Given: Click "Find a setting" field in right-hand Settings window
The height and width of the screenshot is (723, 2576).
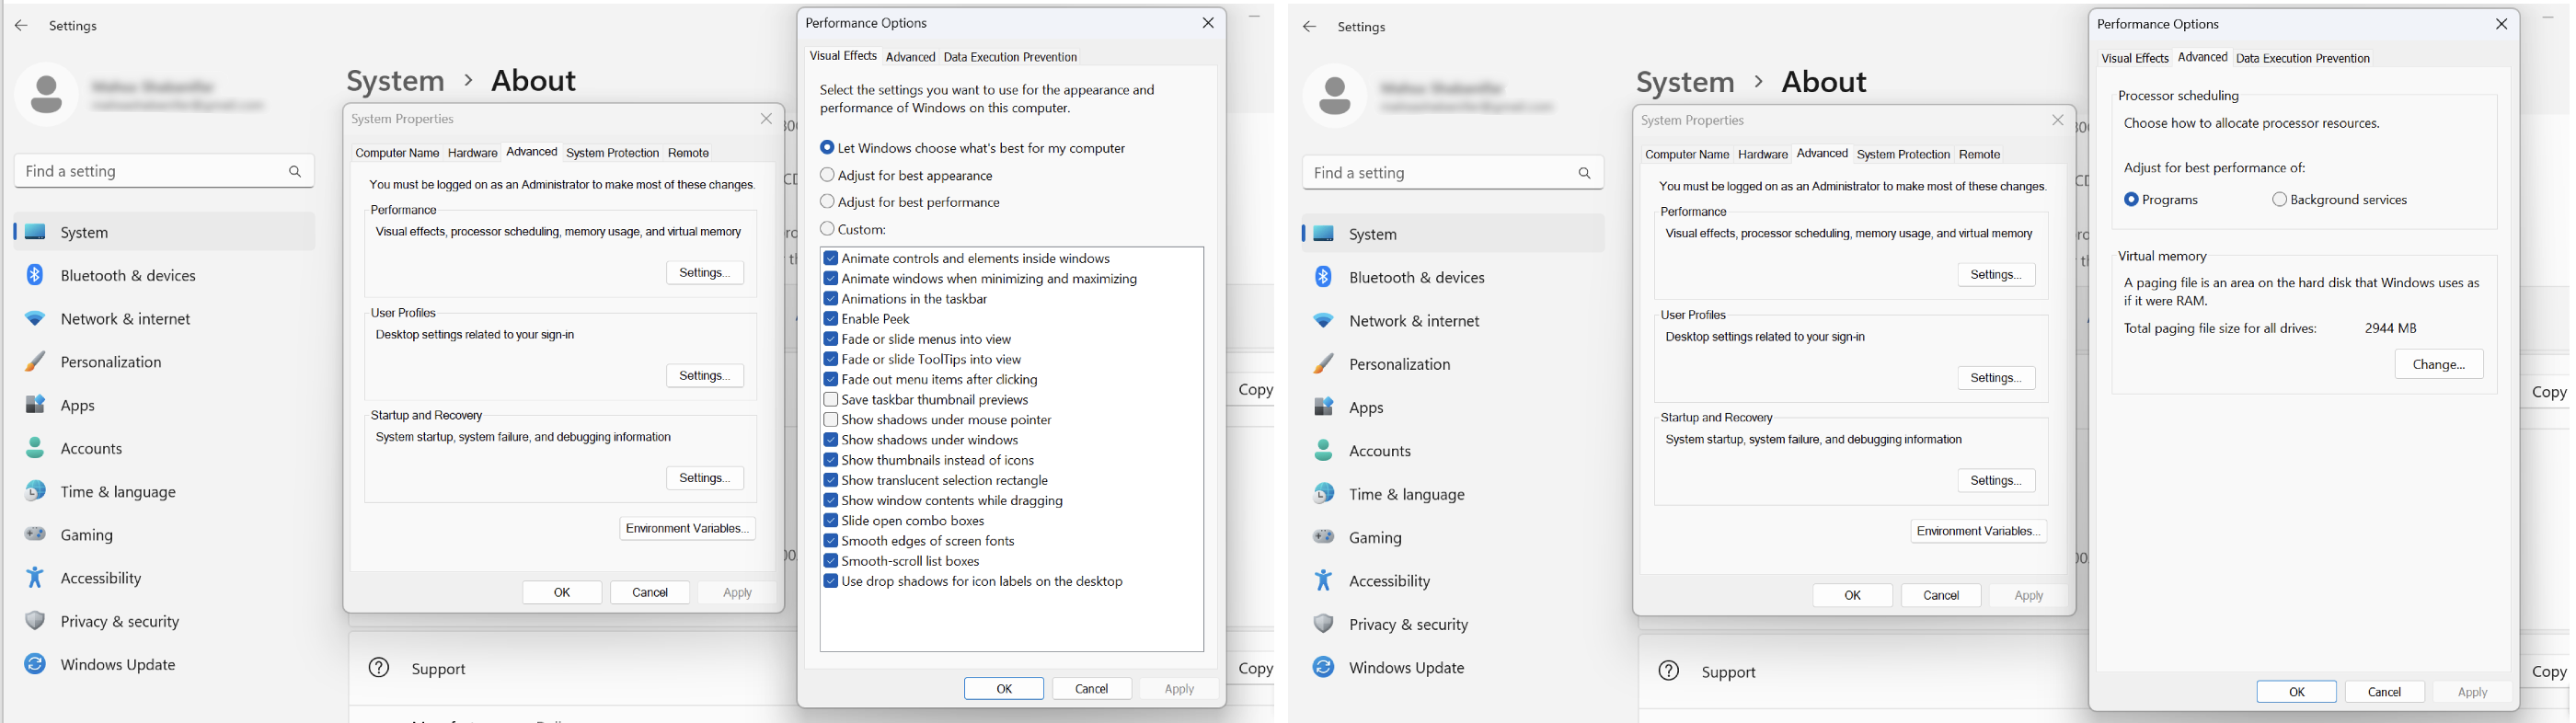Looking at the screenshot, I should click(x=1453, y=173).
